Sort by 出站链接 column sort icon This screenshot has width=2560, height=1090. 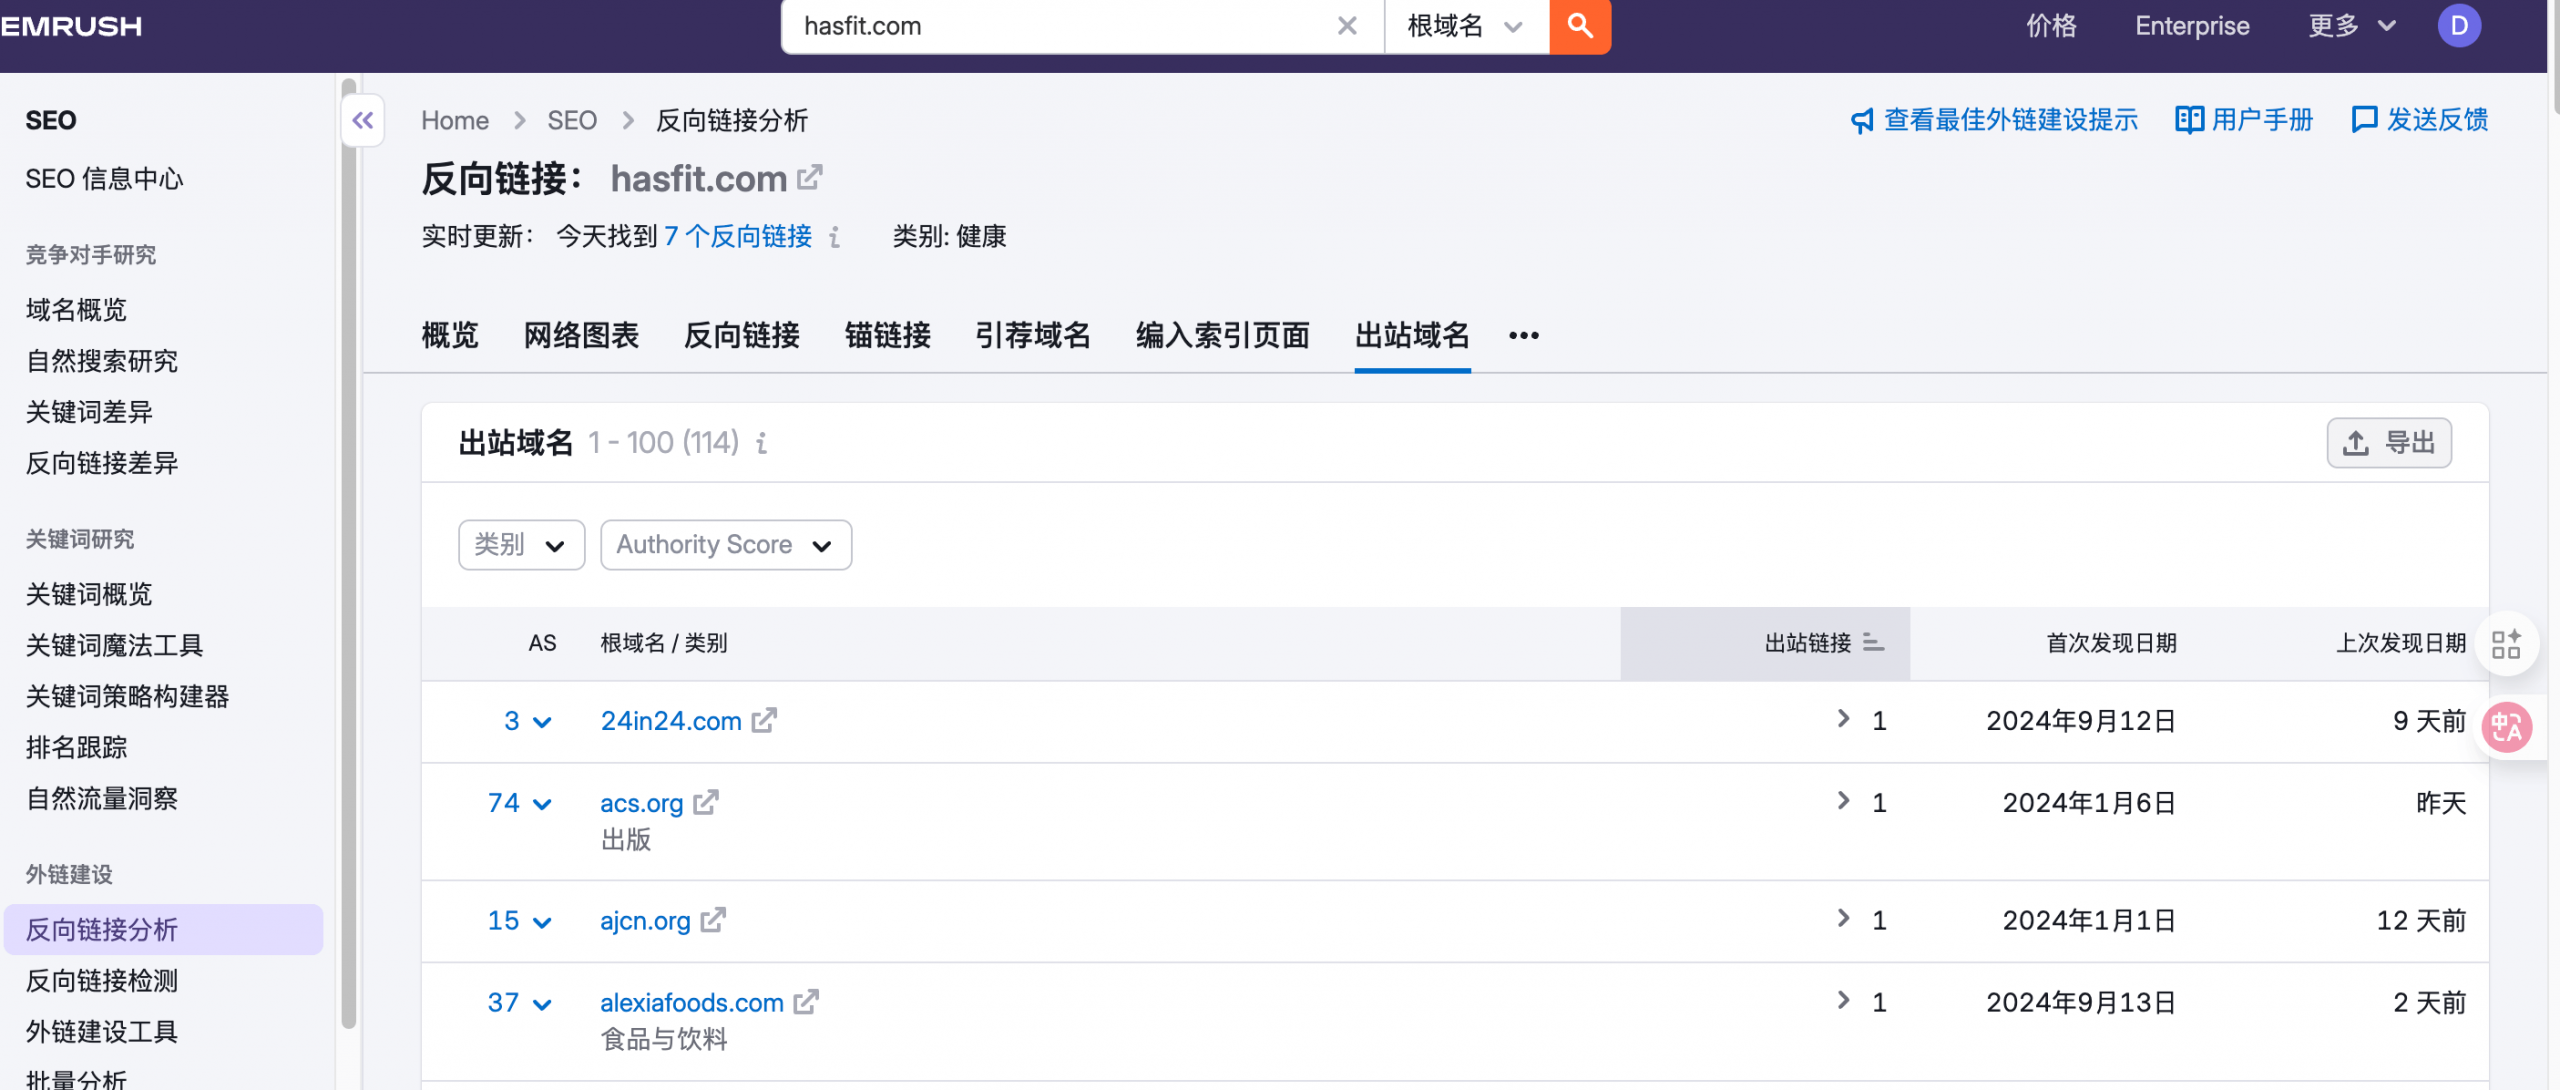[x=1874, y=643]
